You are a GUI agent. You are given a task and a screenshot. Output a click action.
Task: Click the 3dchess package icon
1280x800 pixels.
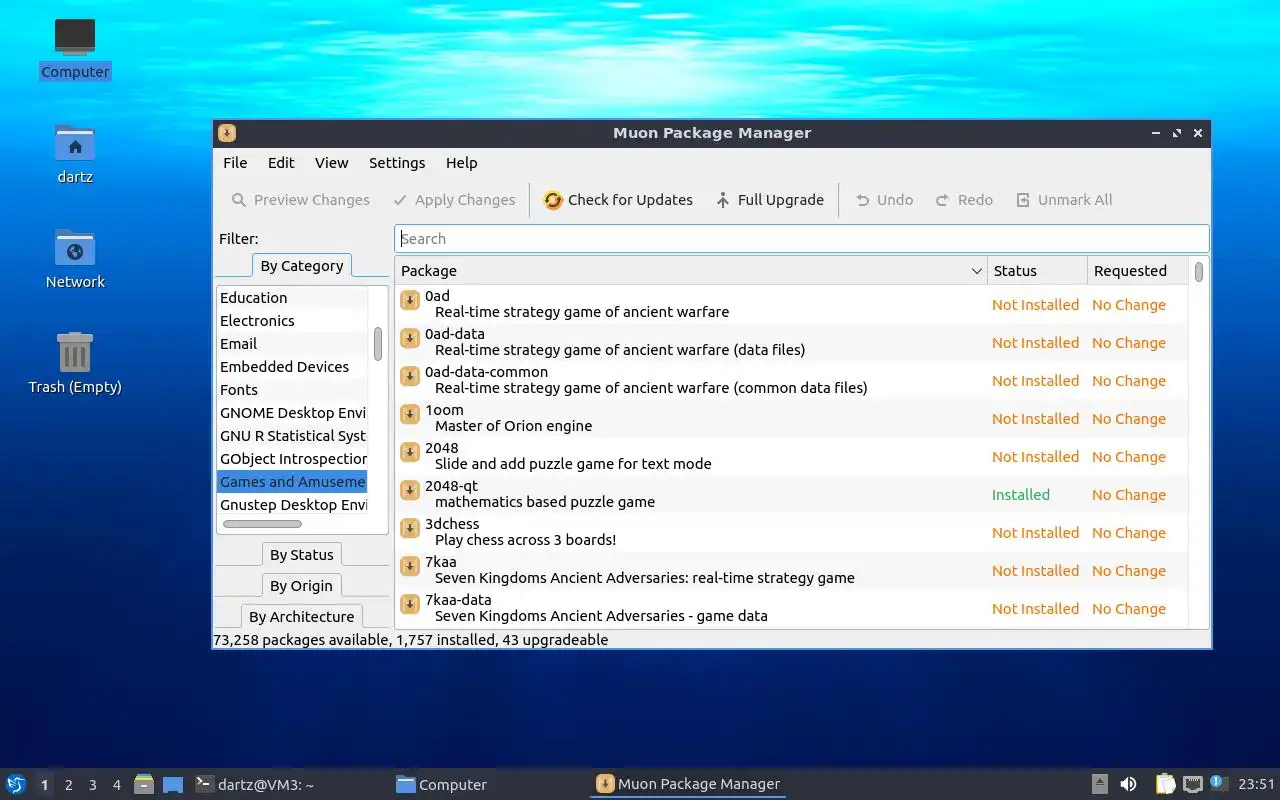tap(410, 528)
